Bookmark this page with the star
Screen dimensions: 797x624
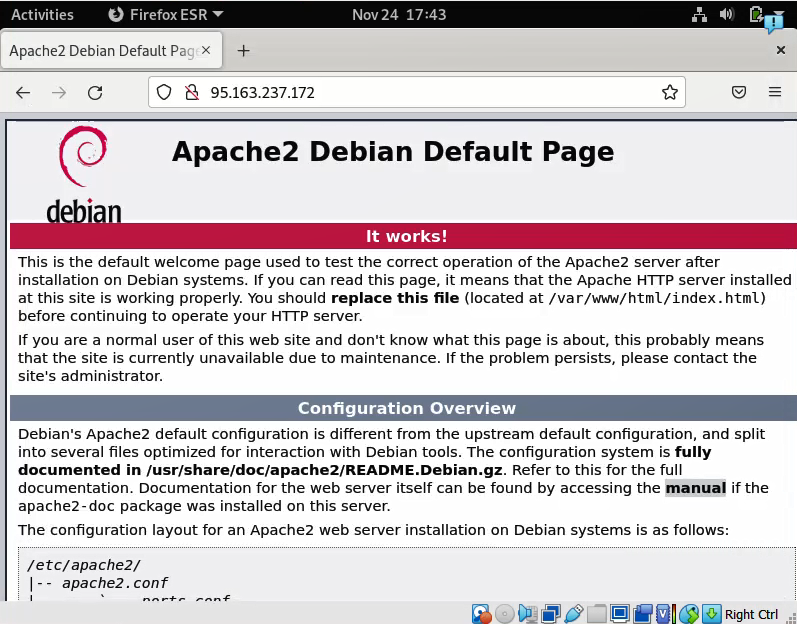pos(669,92)
